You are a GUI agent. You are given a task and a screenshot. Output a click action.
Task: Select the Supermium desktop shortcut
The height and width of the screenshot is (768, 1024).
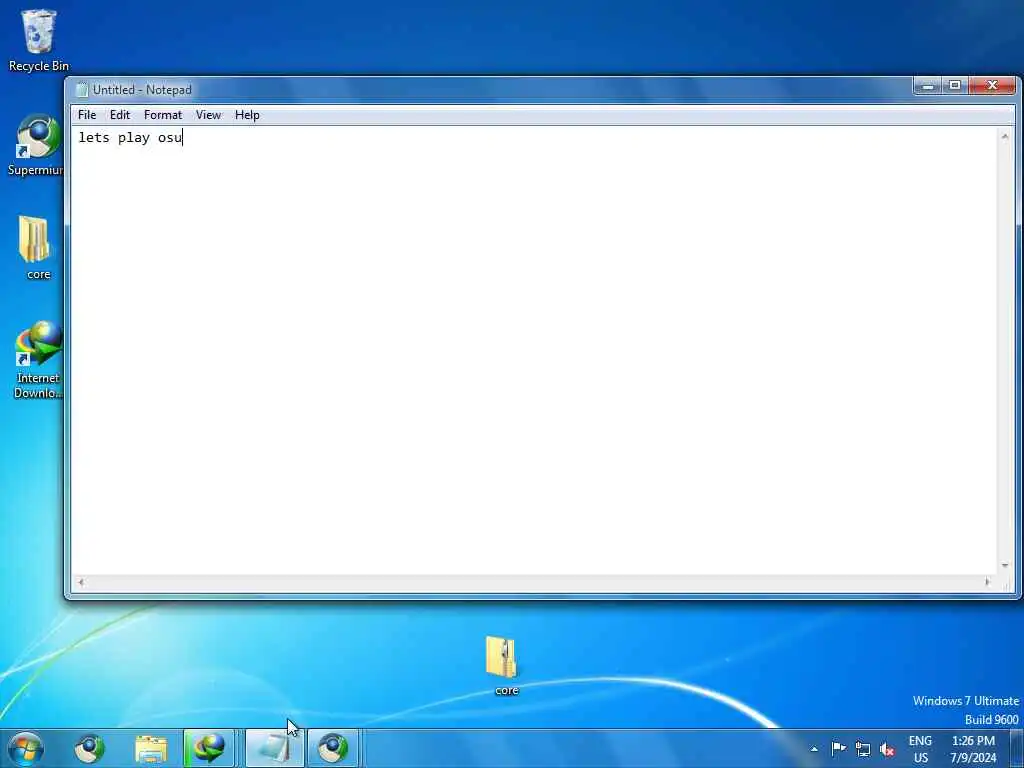36,145
